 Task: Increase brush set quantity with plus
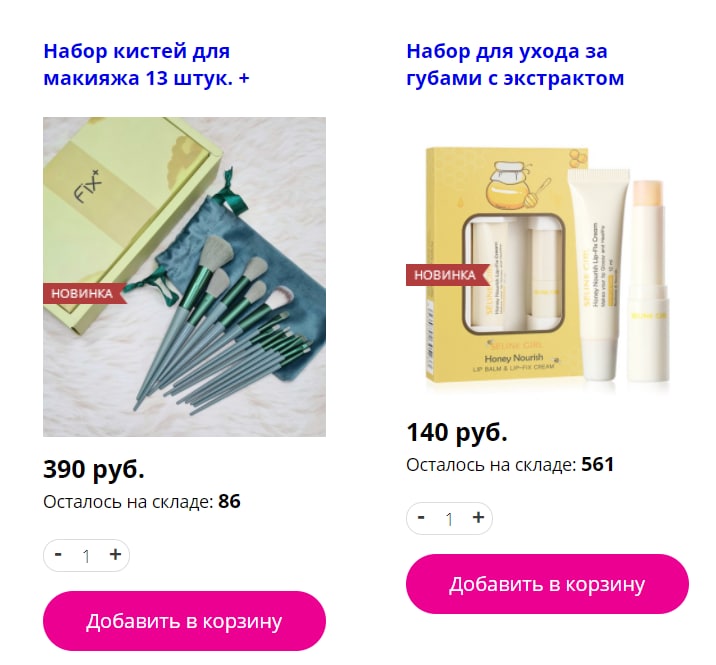[x=116, y=554]
